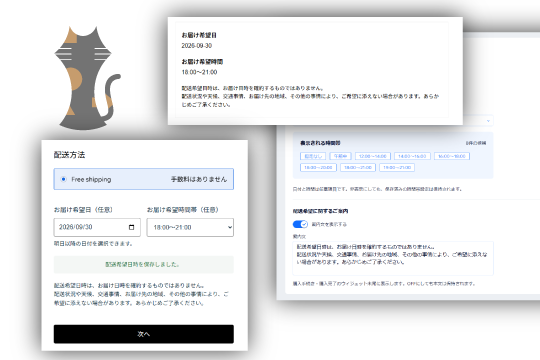Select the 12:00~14:00 time slot chip
The height and width of the screenshot is (360, 540).
[x=373, y=156]
